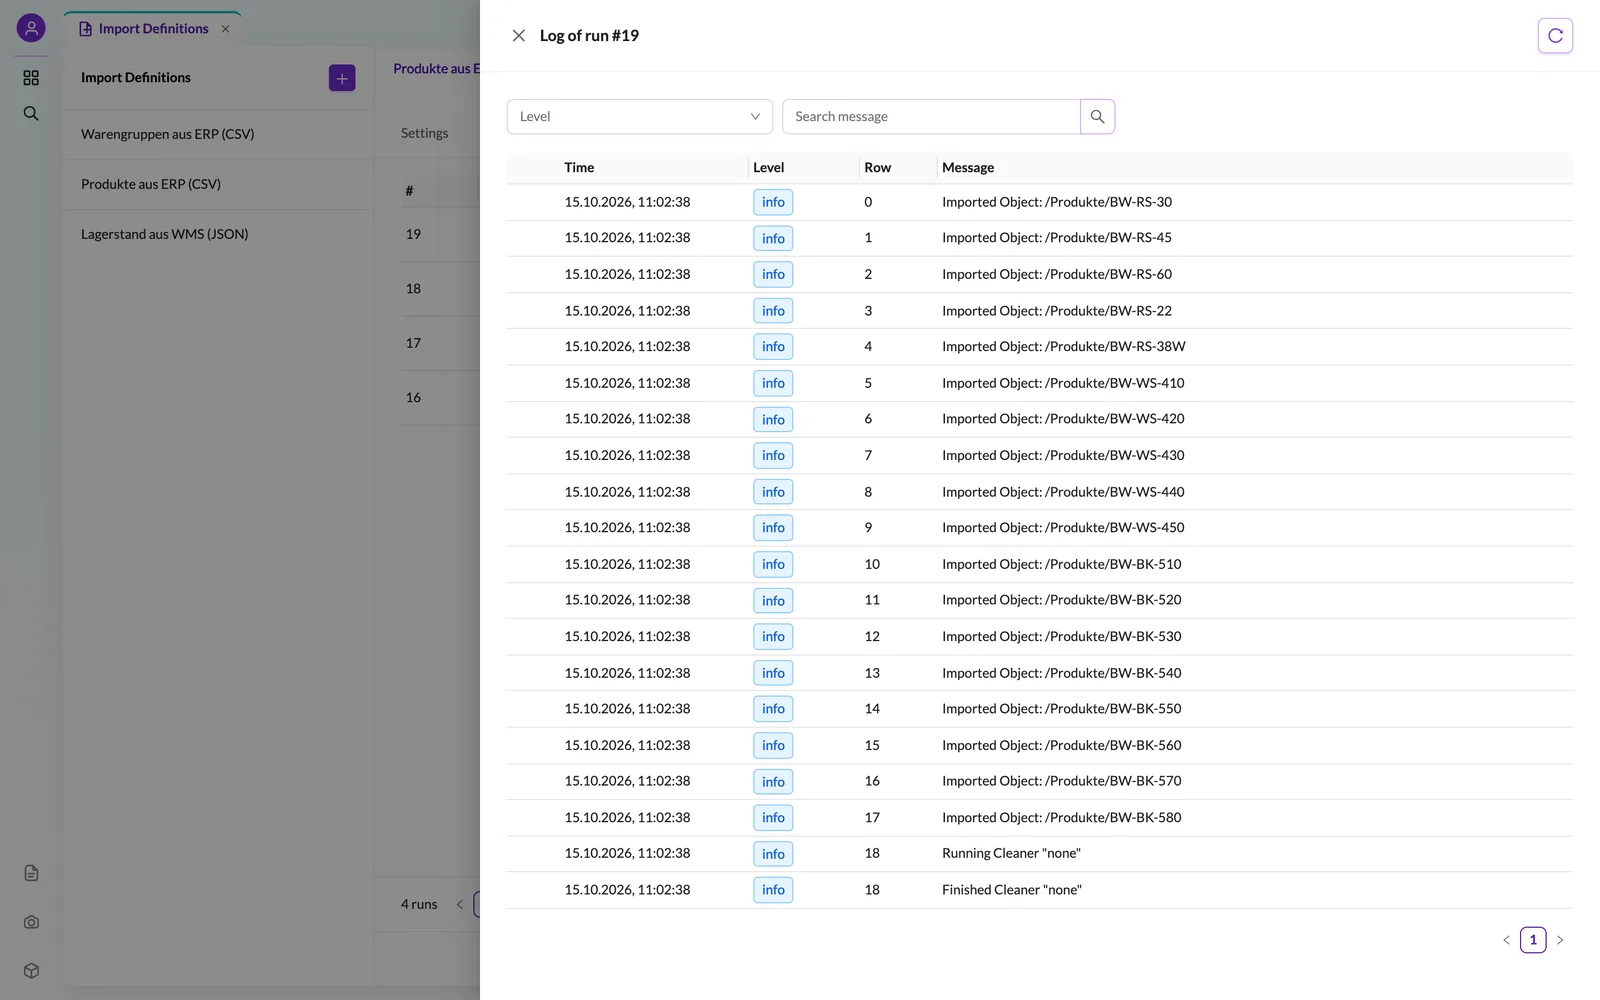
Task: Open the search icon in left sidebar
Action: [x=31, y=114]
